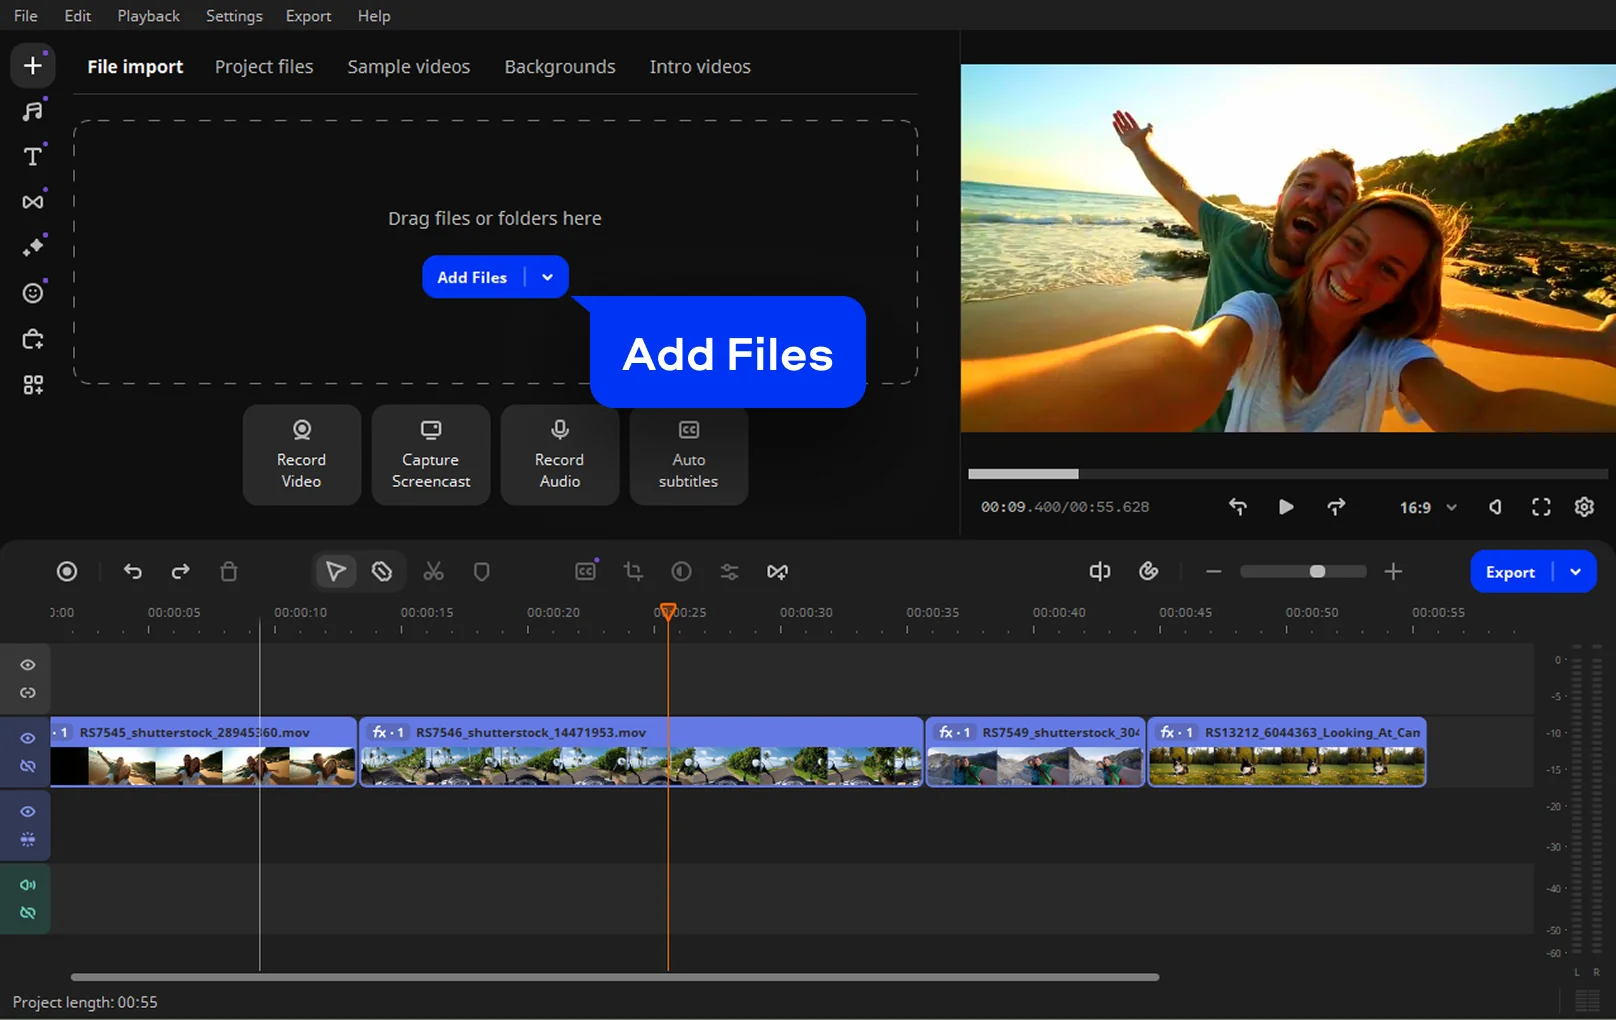The height and width of the screenshot is (1020, 1616).
Task: Expand the Add Files dropdown arrow
Action: click(x=547, y=278)
